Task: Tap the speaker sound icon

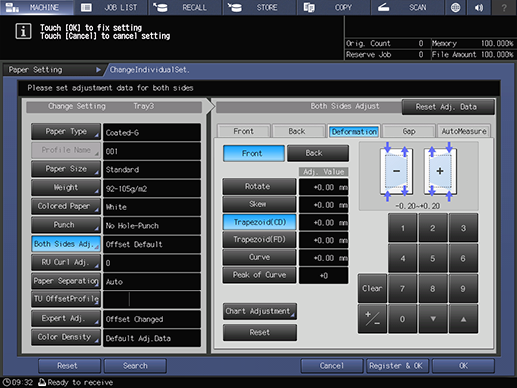Action: tap(479, 7)
